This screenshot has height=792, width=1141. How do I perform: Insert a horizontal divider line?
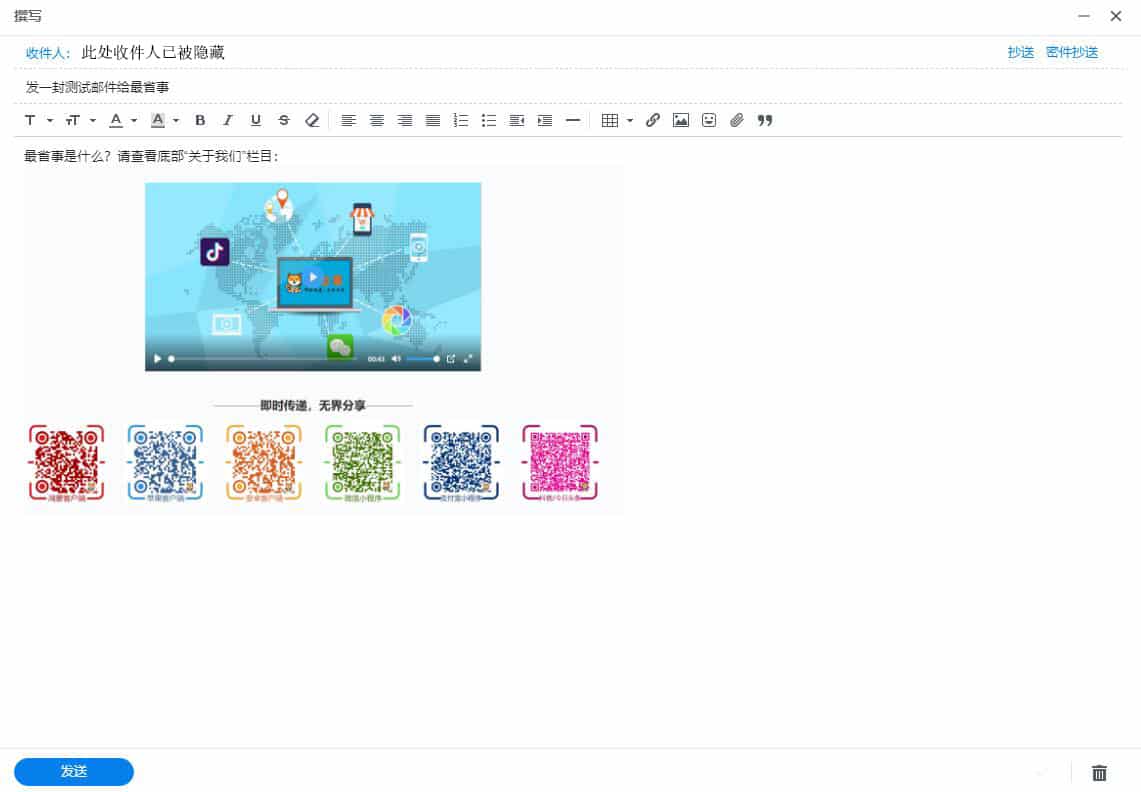tap(573, 120)
